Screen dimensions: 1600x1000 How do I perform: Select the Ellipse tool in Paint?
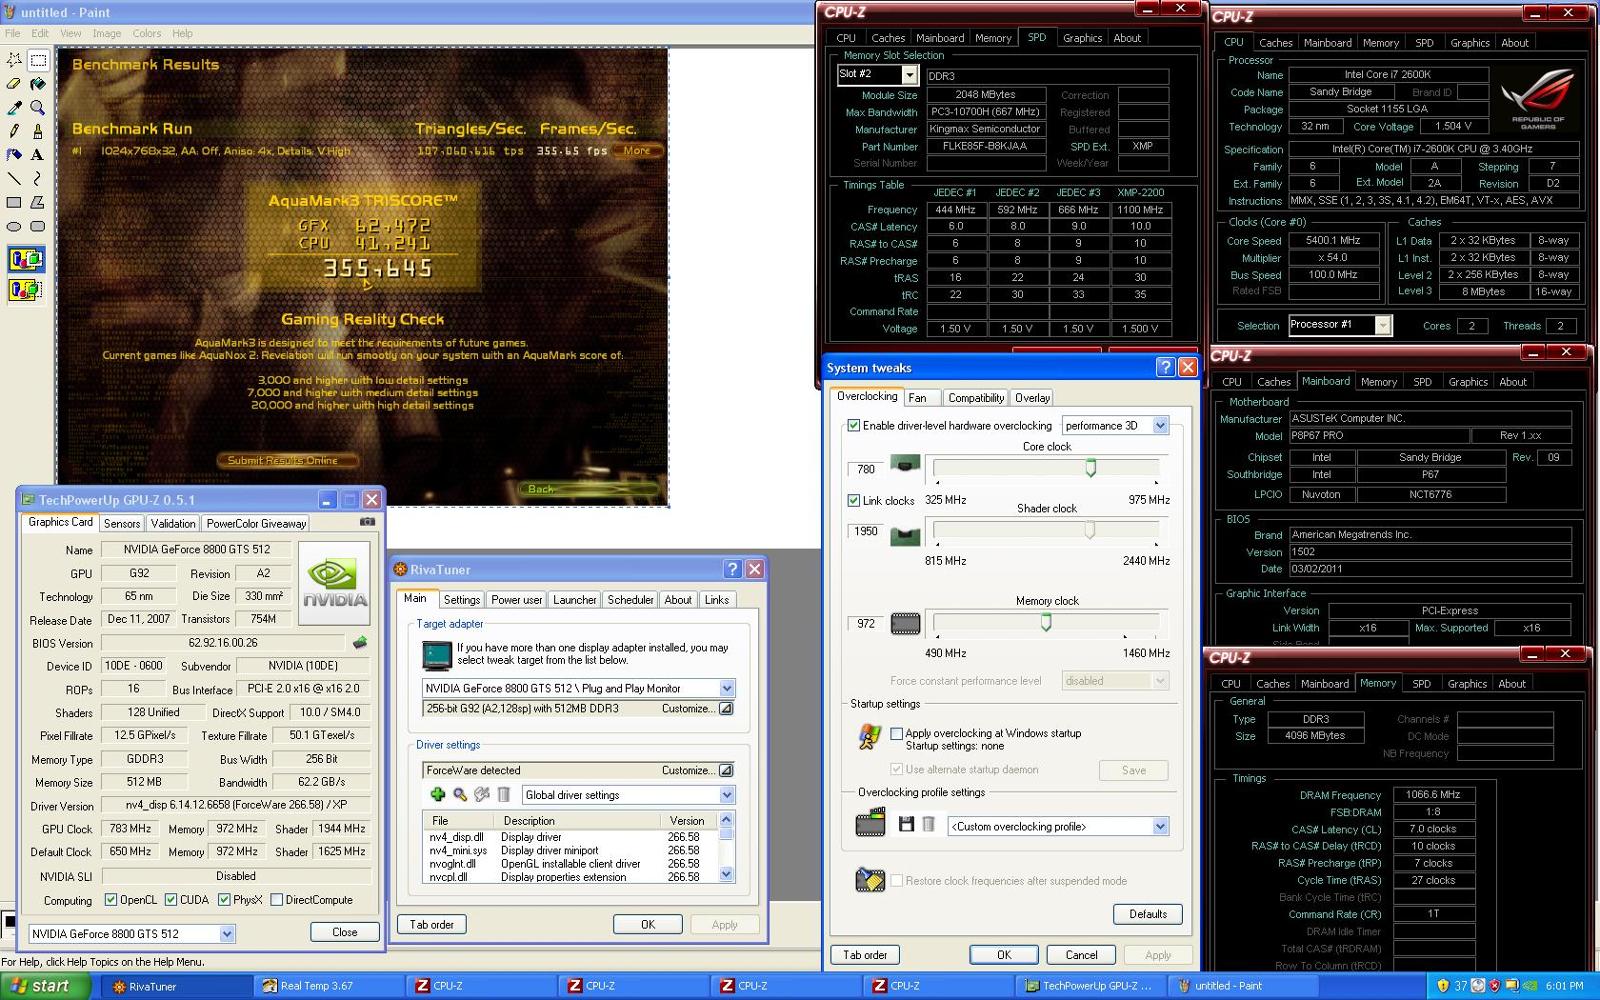[x=14, y=226]
